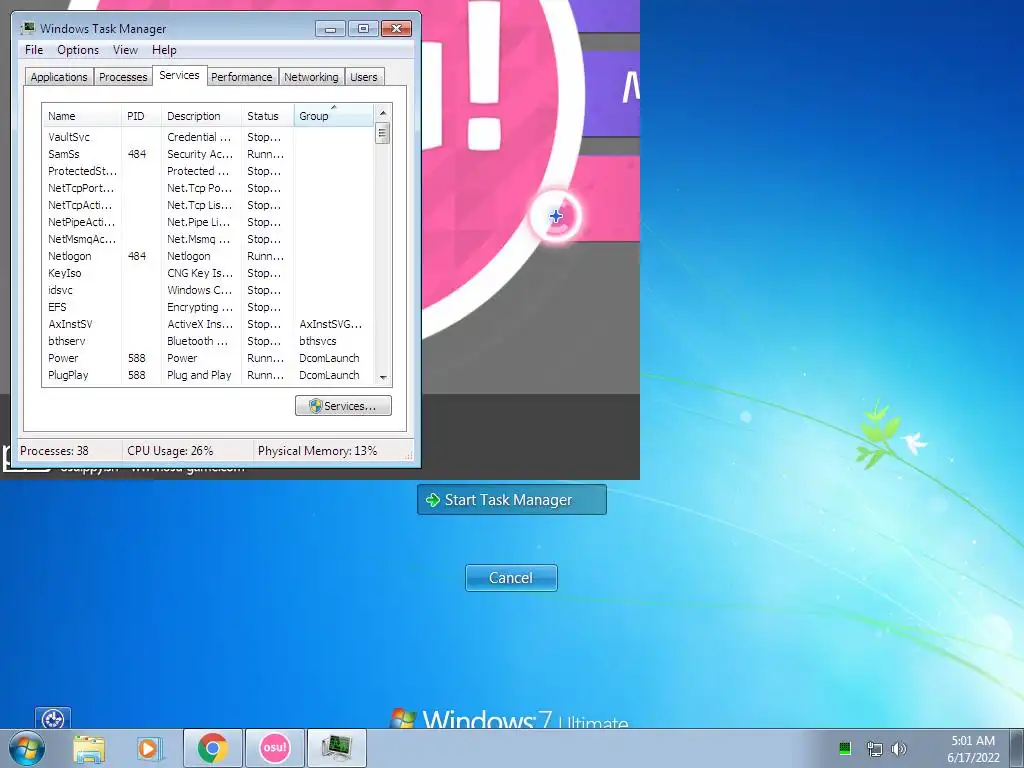Open the Services... button
1024x768 pixels.
343,406
